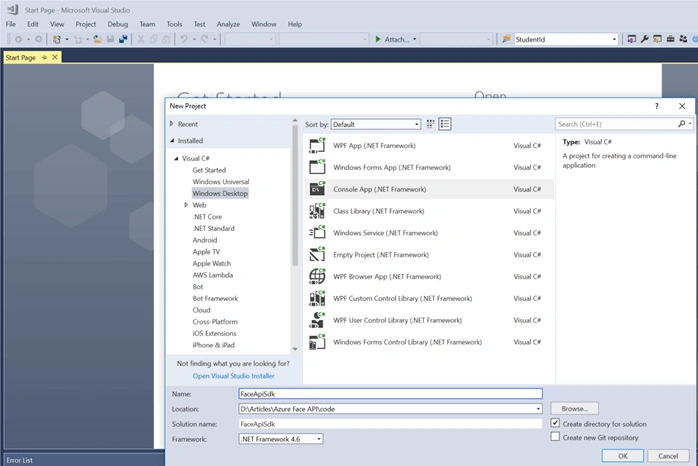Viewport: 698px width, 466px height.
Task: Select the Empty Project template icon
Action: pos(317,255)
